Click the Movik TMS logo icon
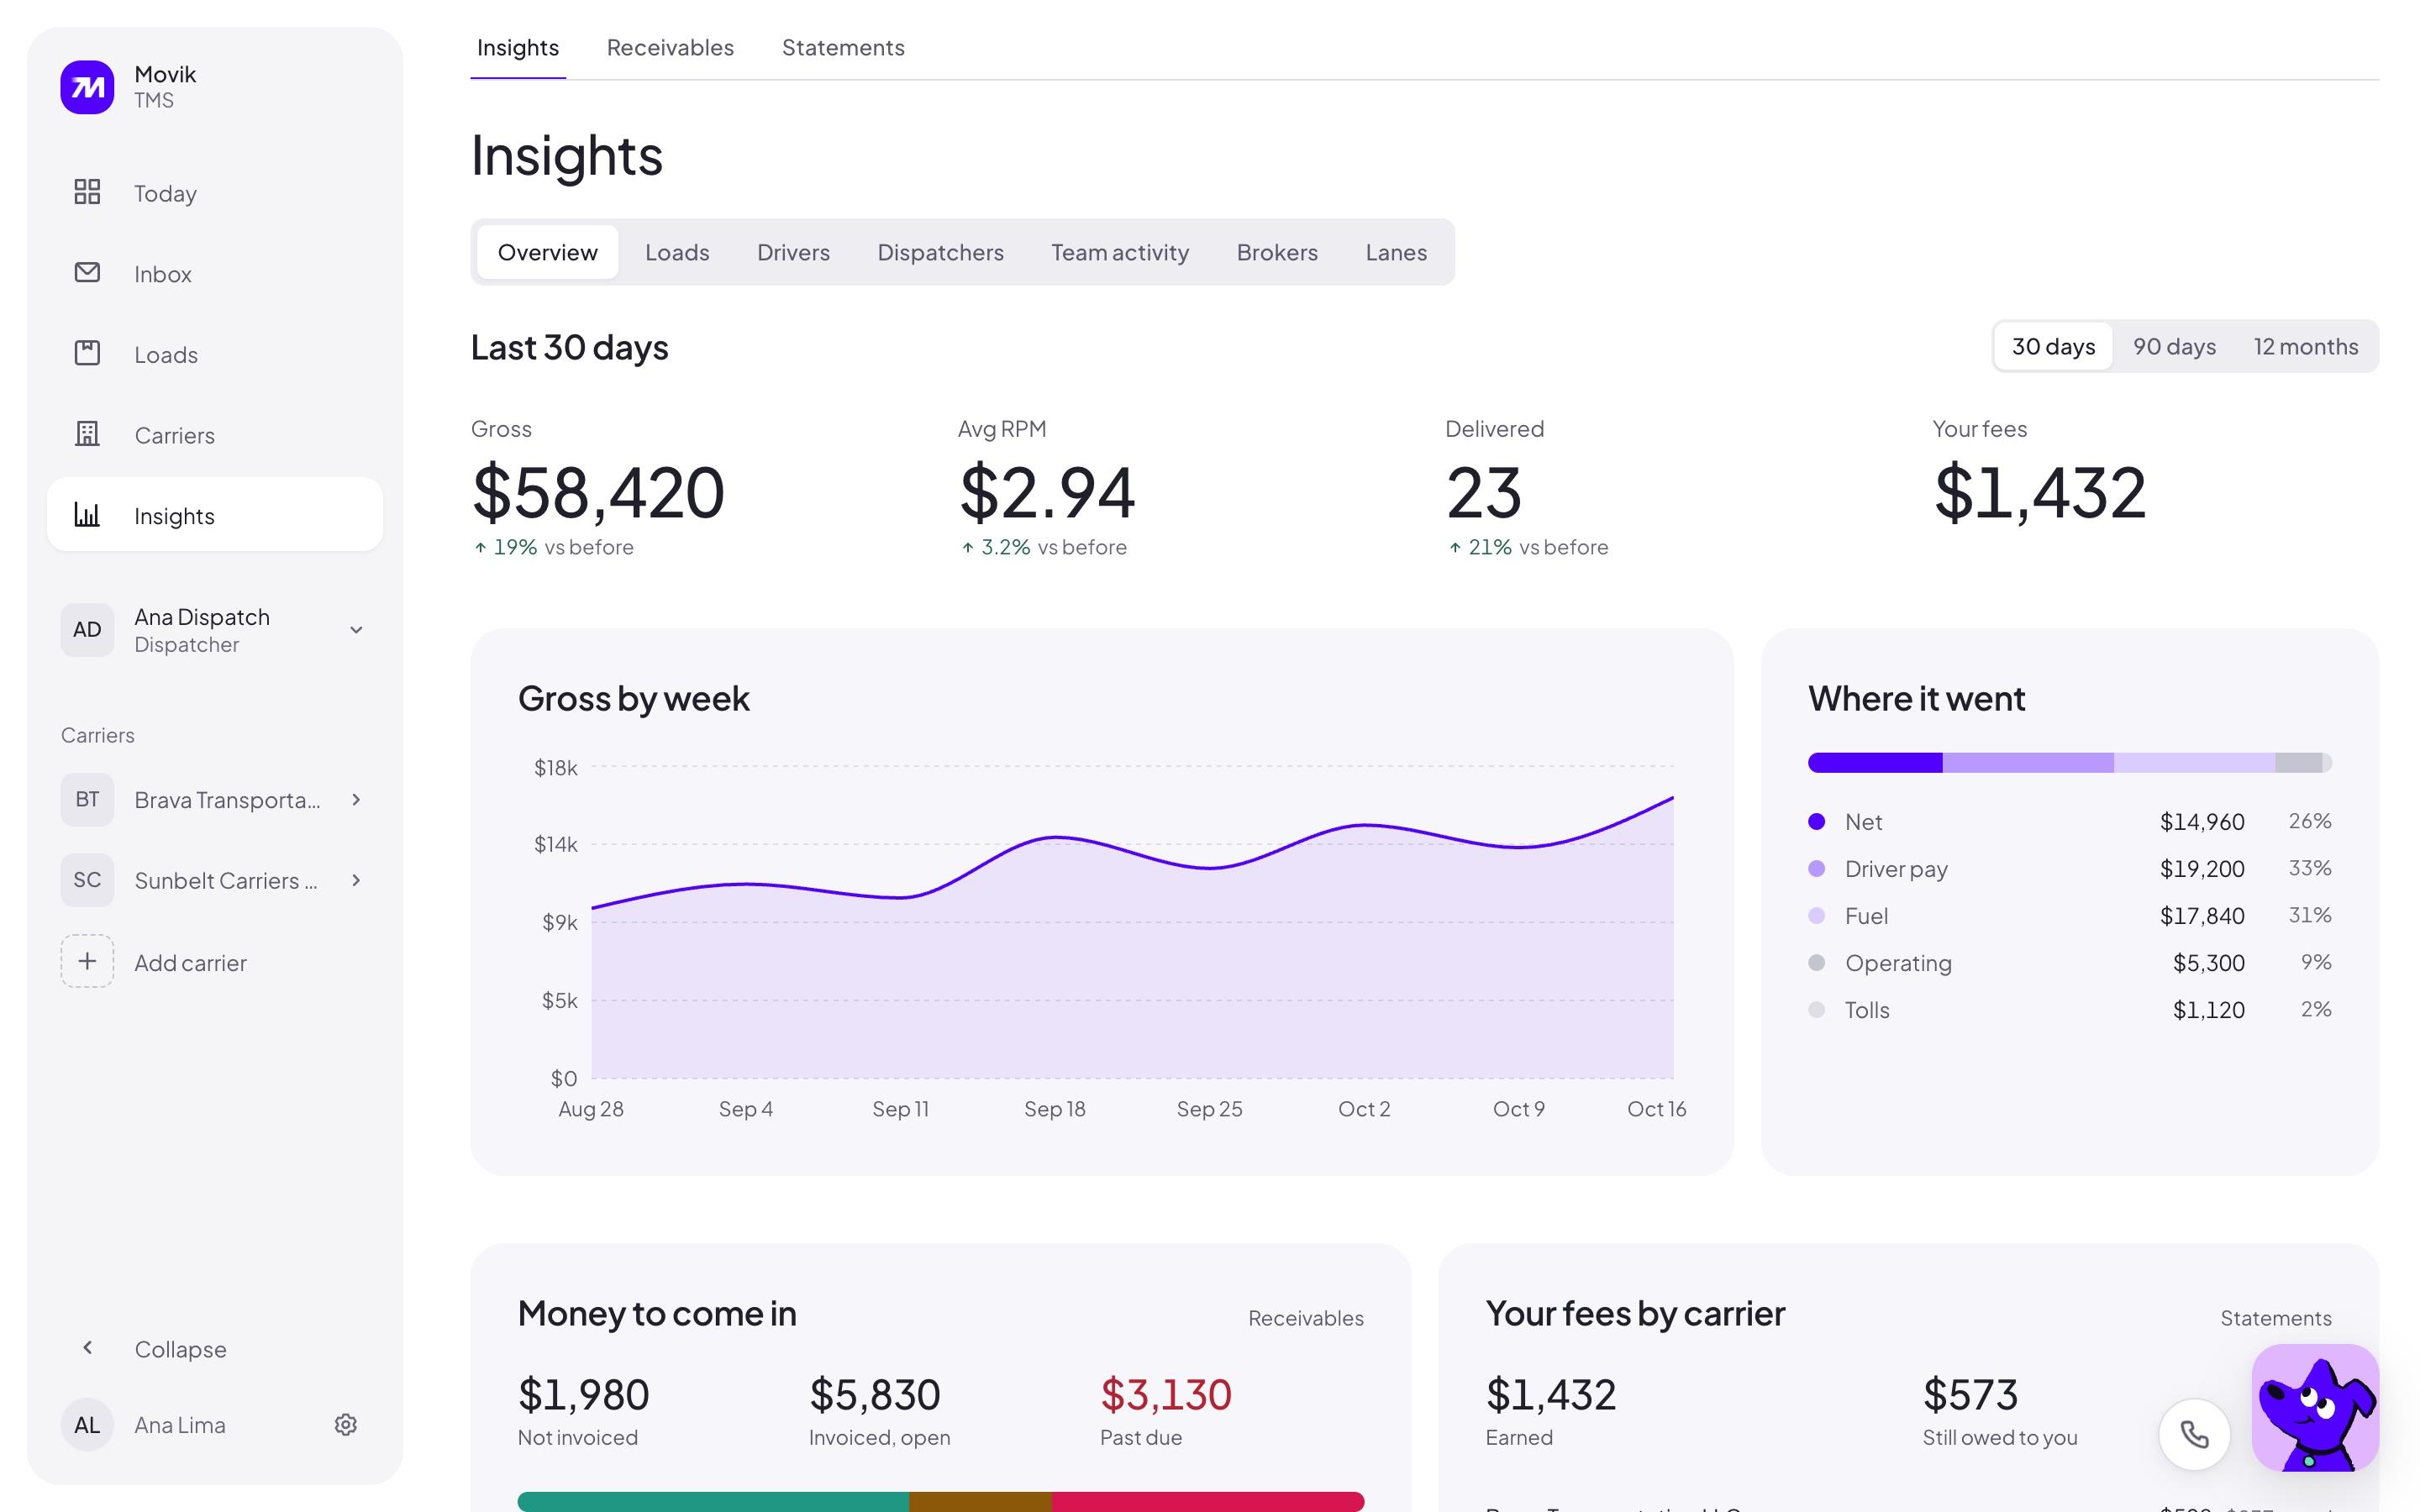Viewport: 2420px width, 1512px height. tap(87, 87)
